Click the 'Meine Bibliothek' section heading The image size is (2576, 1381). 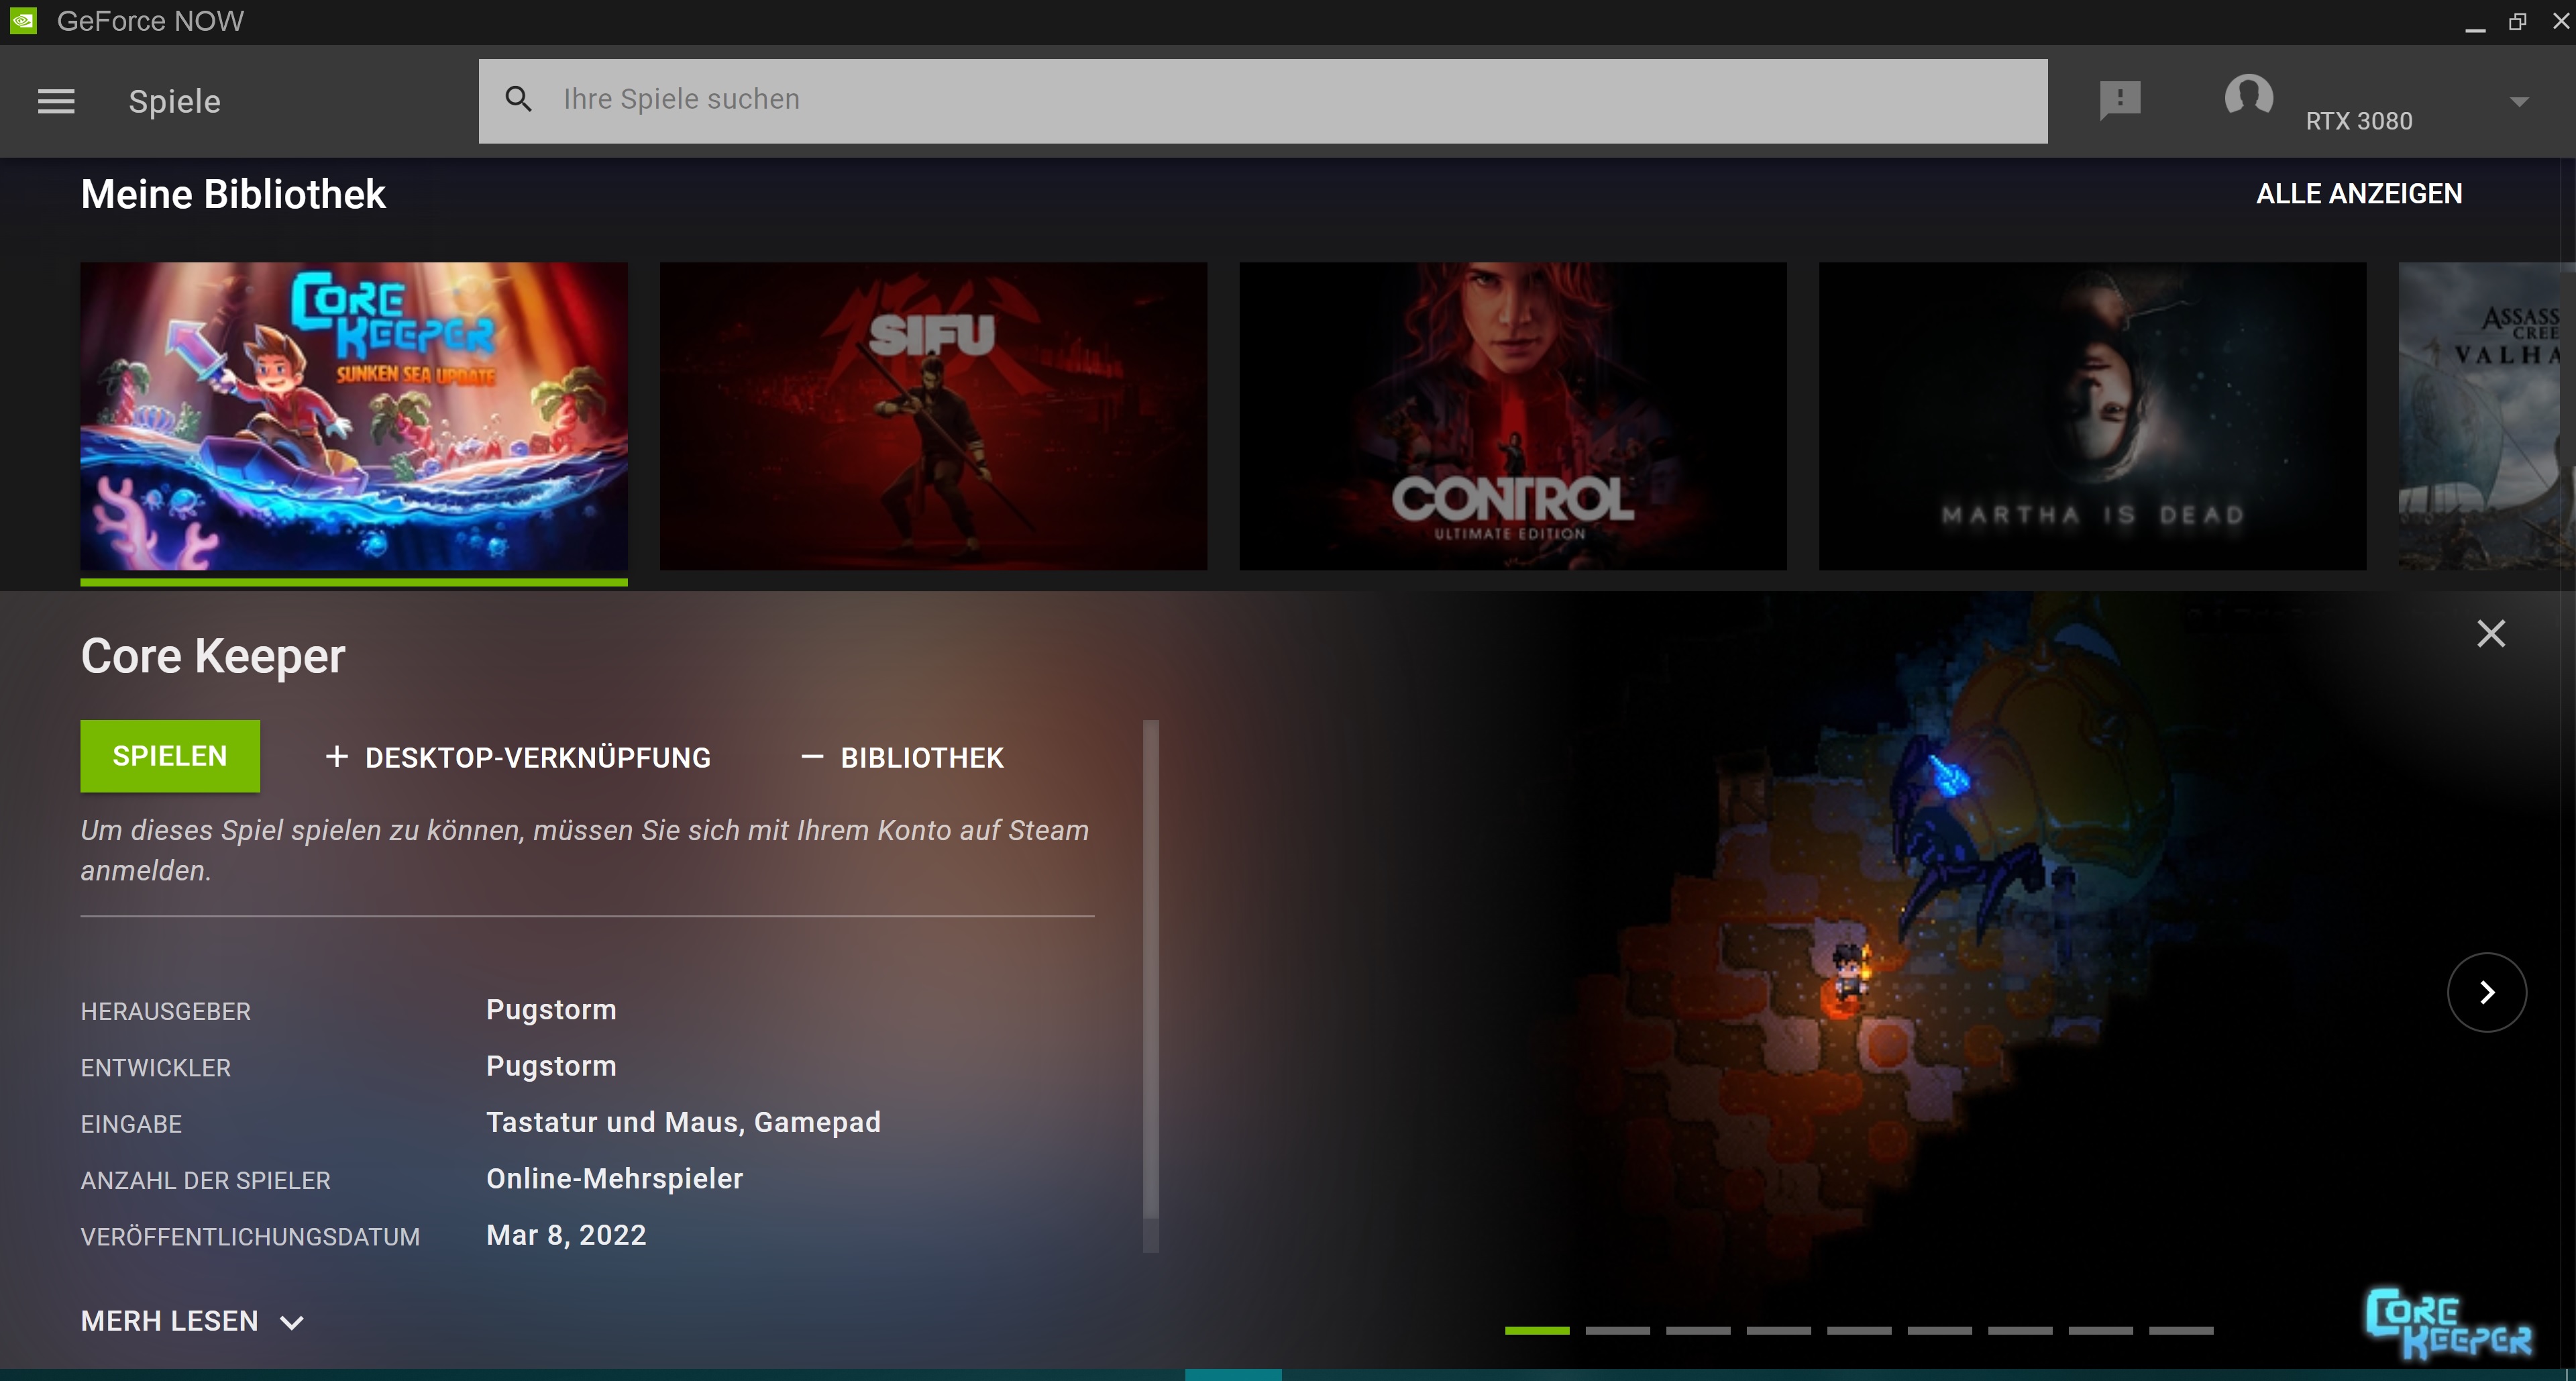[x=233, y=194]
